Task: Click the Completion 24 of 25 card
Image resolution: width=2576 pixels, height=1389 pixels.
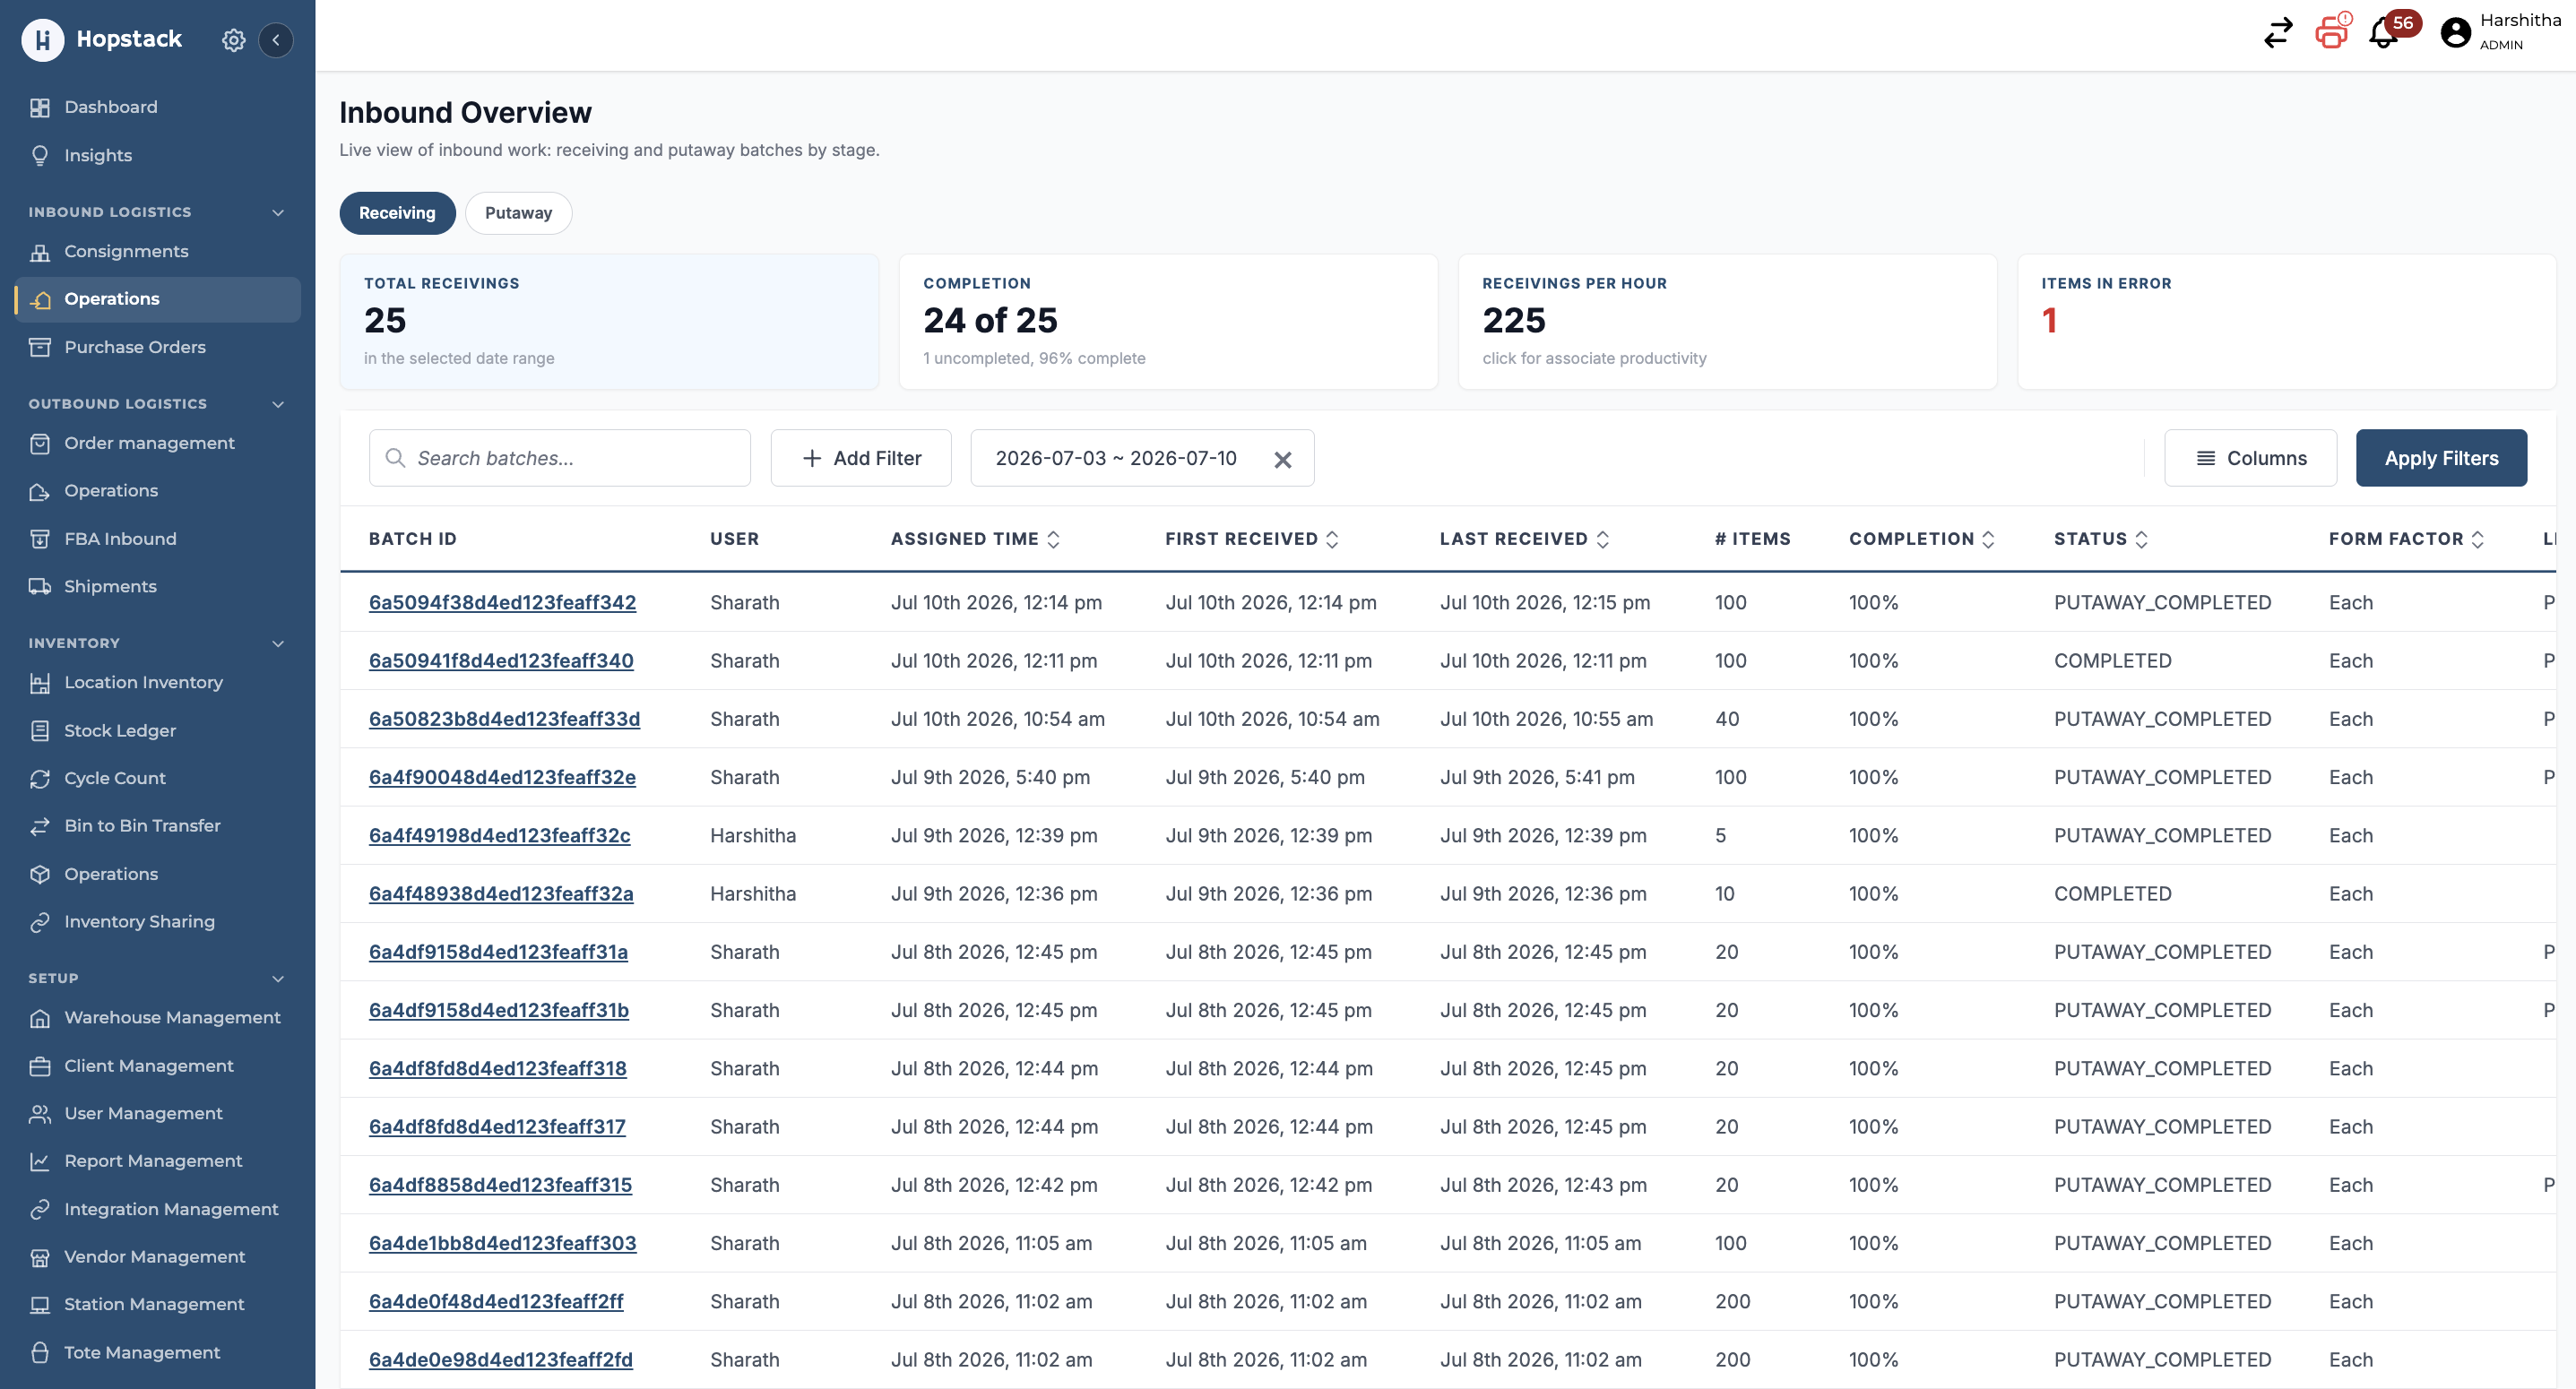Action: tap(1168, 322)
